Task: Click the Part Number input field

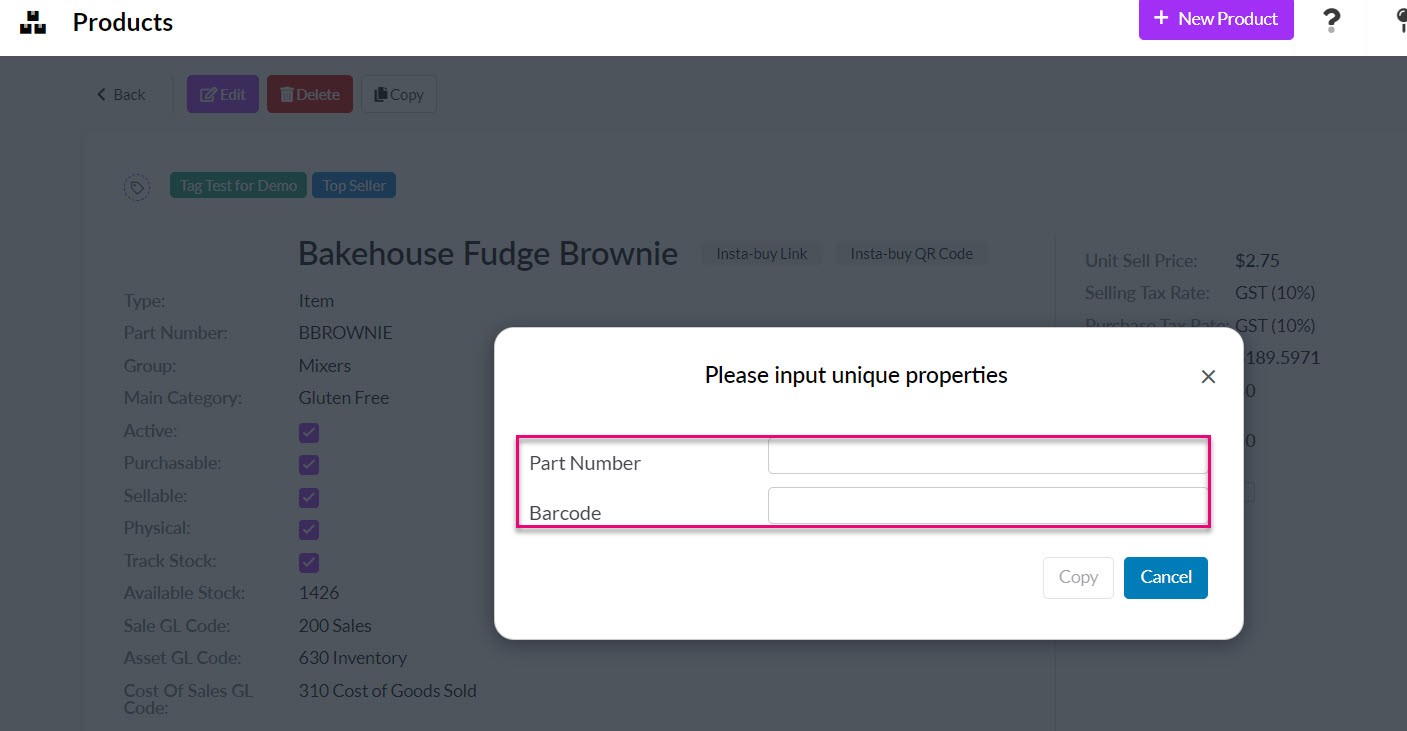Action: click(x=988, y=457)
